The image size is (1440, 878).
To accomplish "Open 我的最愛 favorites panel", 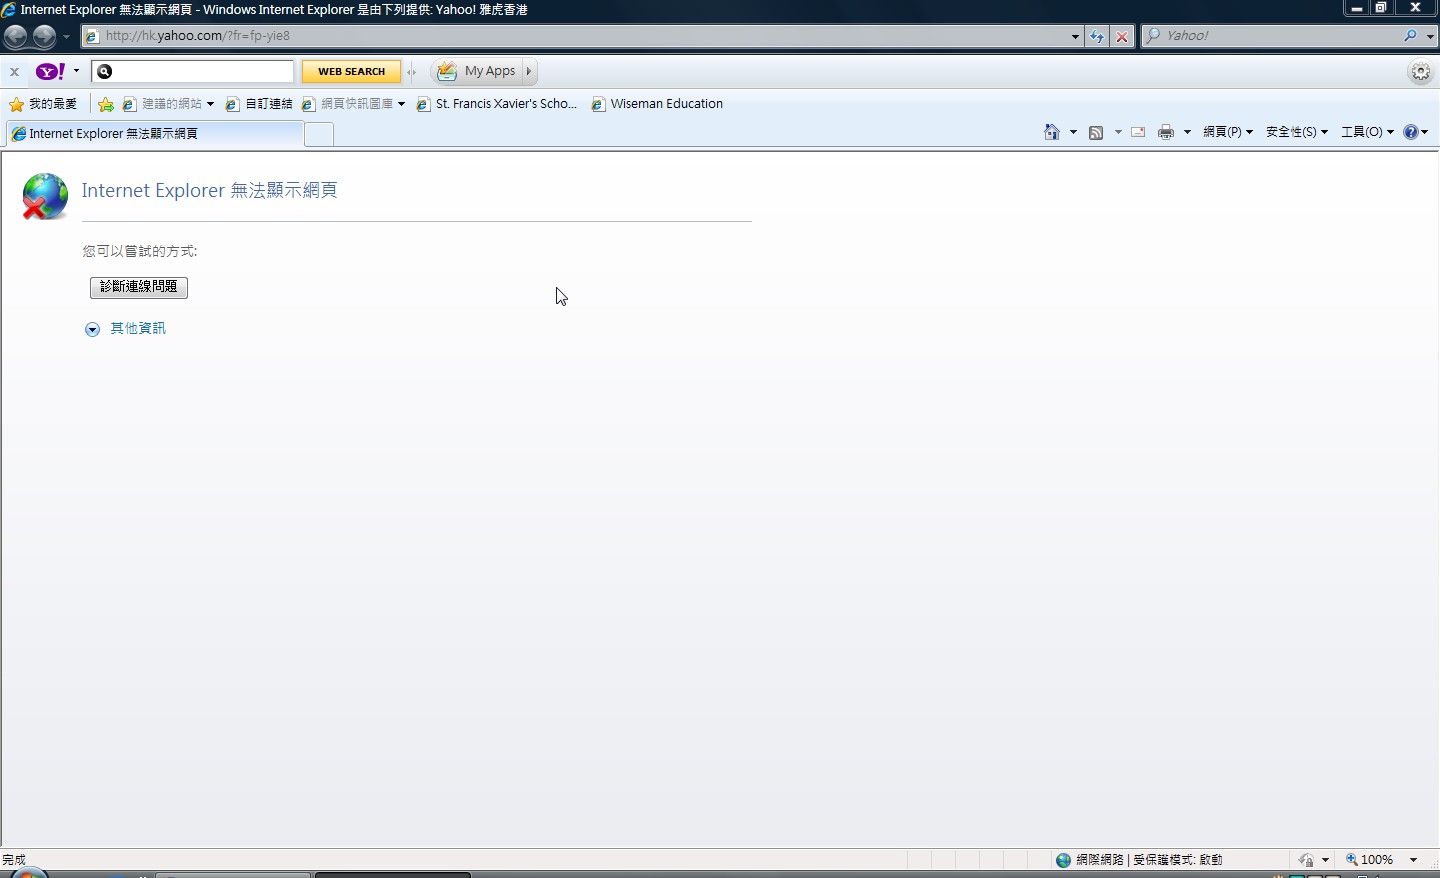I will pos(43,104).
